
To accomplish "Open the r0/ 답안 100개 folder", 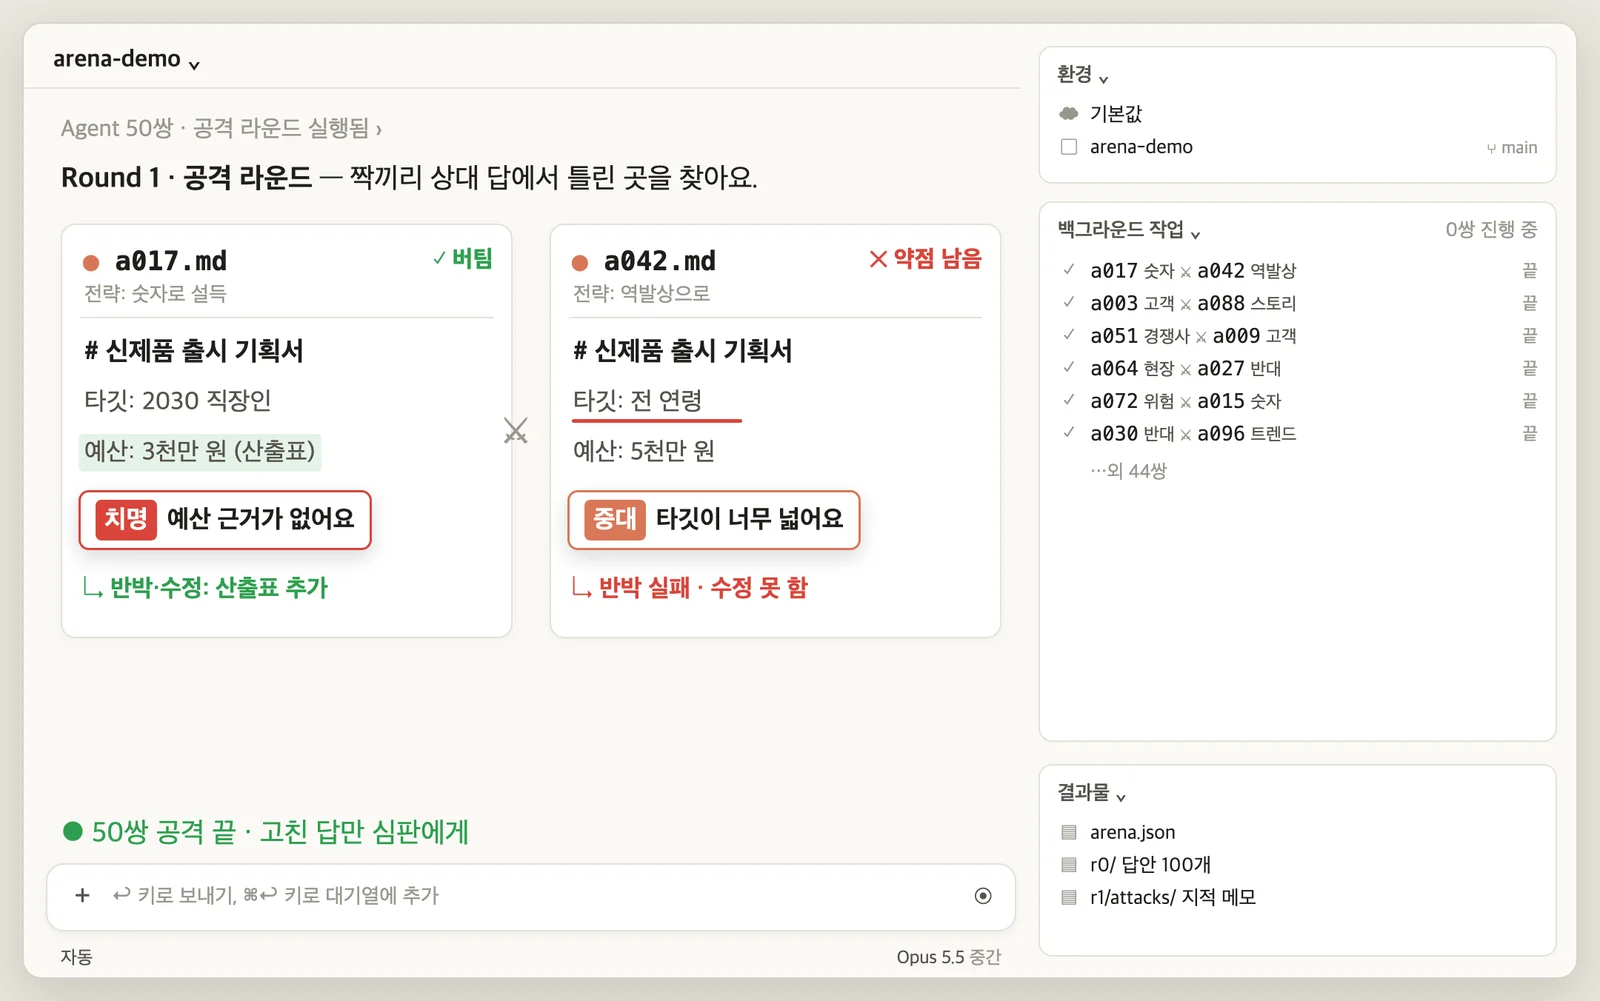I will click(1150, 865).
